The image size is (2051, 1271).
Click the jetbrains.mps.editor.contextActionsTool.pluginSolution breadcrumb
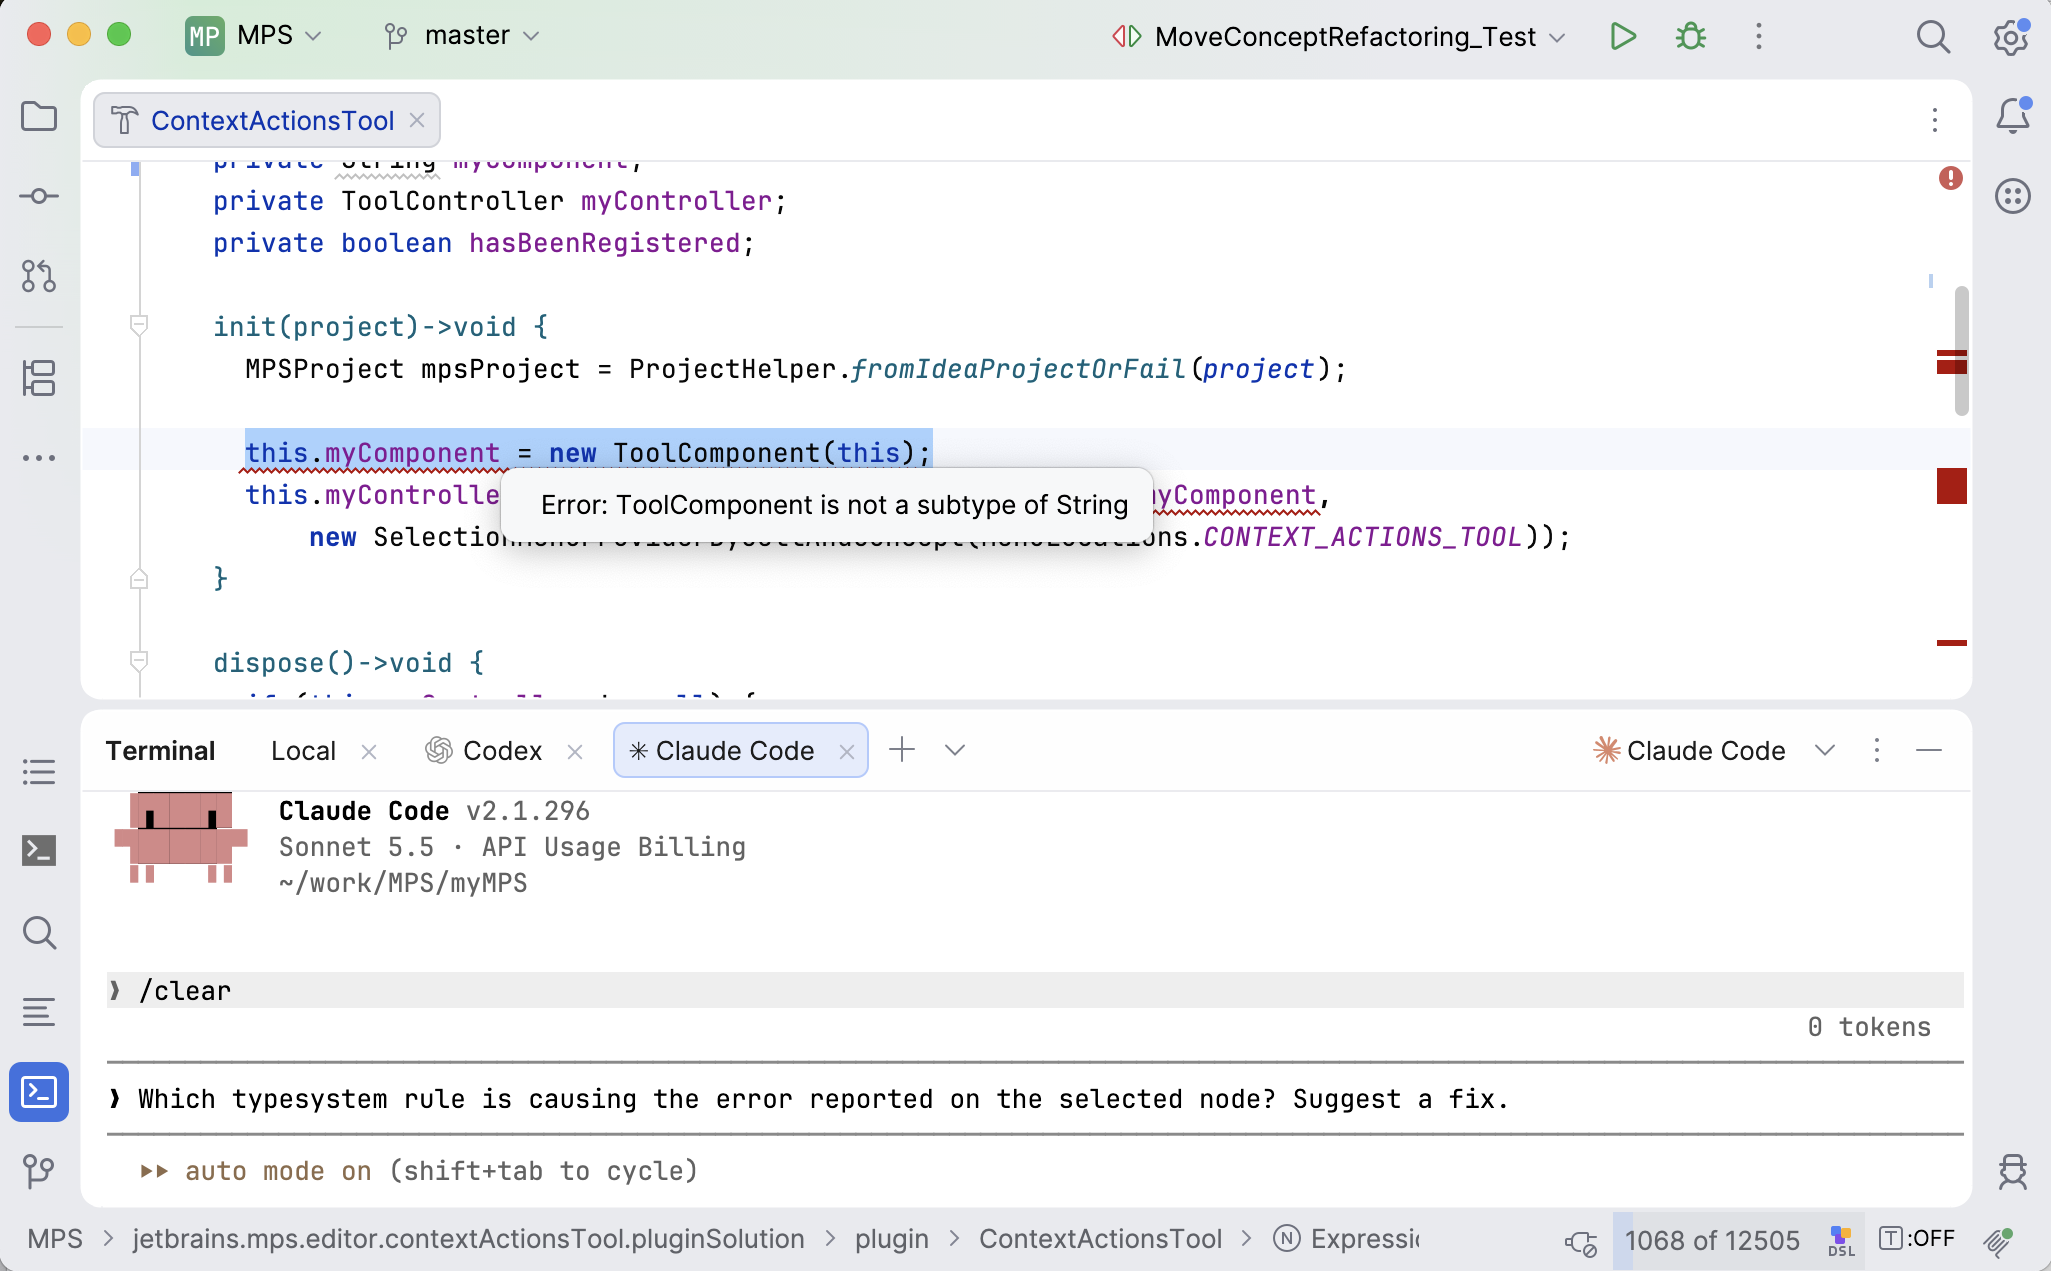(468, 1239)
